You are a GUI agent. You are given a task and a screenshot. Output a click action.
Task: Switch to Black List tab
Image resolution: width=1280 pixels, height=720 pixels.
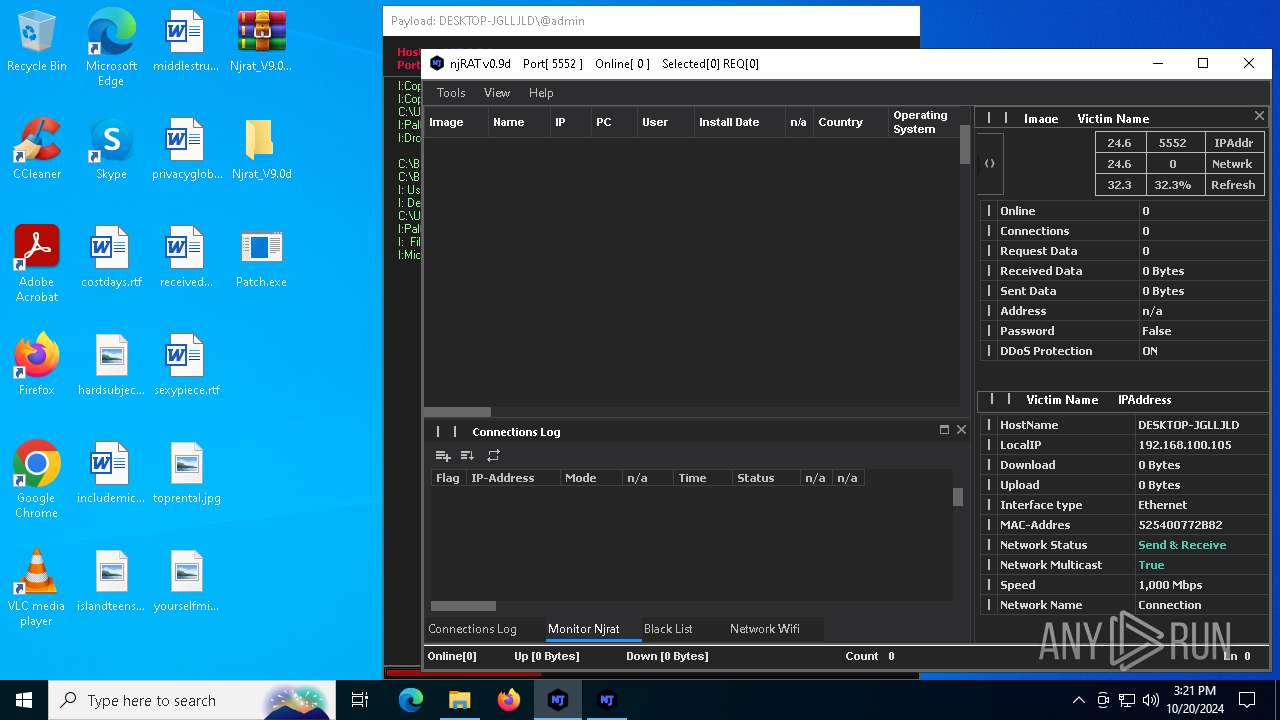click(x=668, y=629)
